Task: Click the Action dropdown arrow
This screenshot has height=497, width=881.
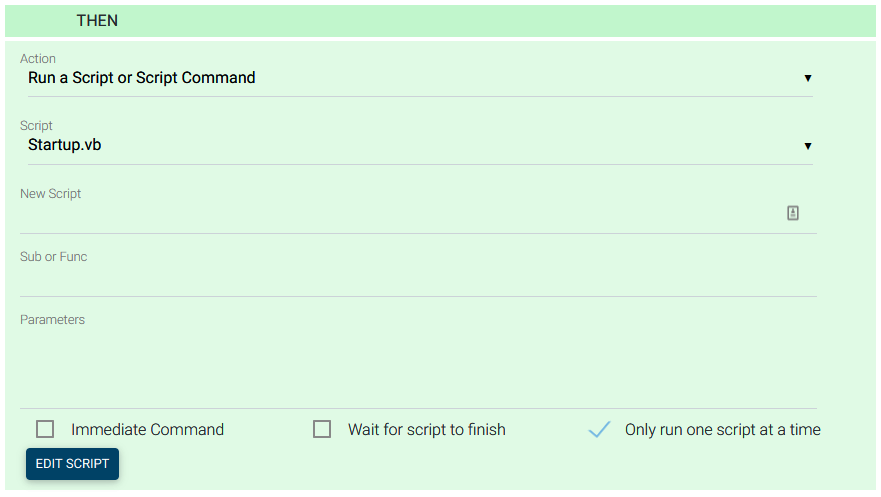Action: point(807,78)
